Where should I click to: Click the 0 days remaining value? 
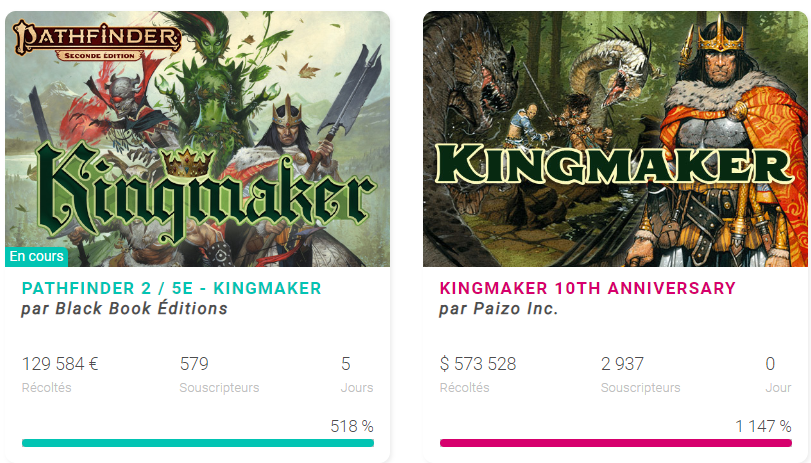tap(770, 364)
